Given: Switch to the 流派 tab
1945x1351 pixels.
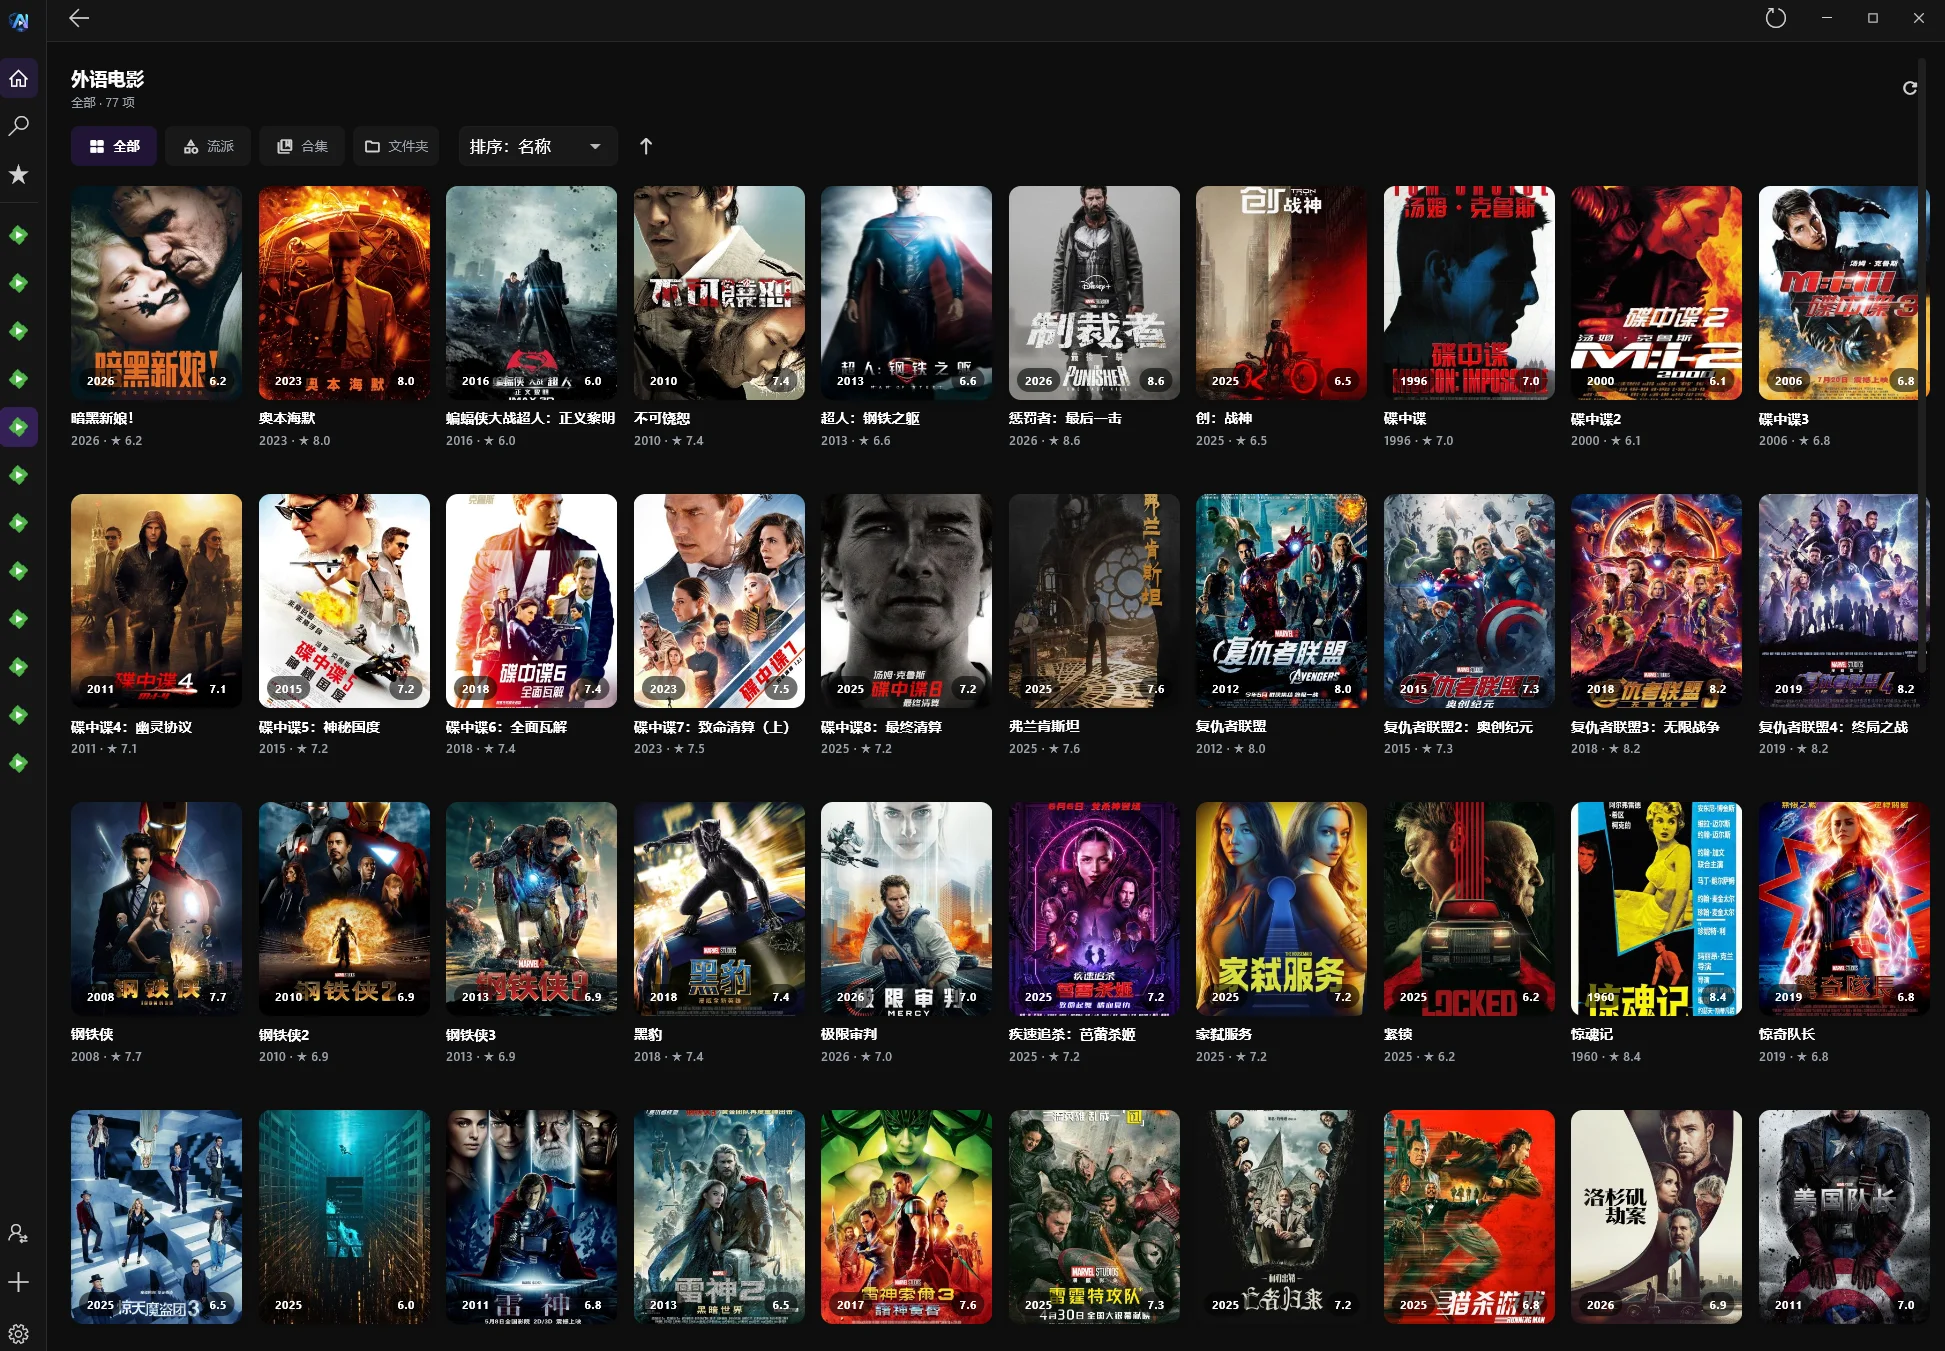Looking at the screenshot, I should (208, 146).
